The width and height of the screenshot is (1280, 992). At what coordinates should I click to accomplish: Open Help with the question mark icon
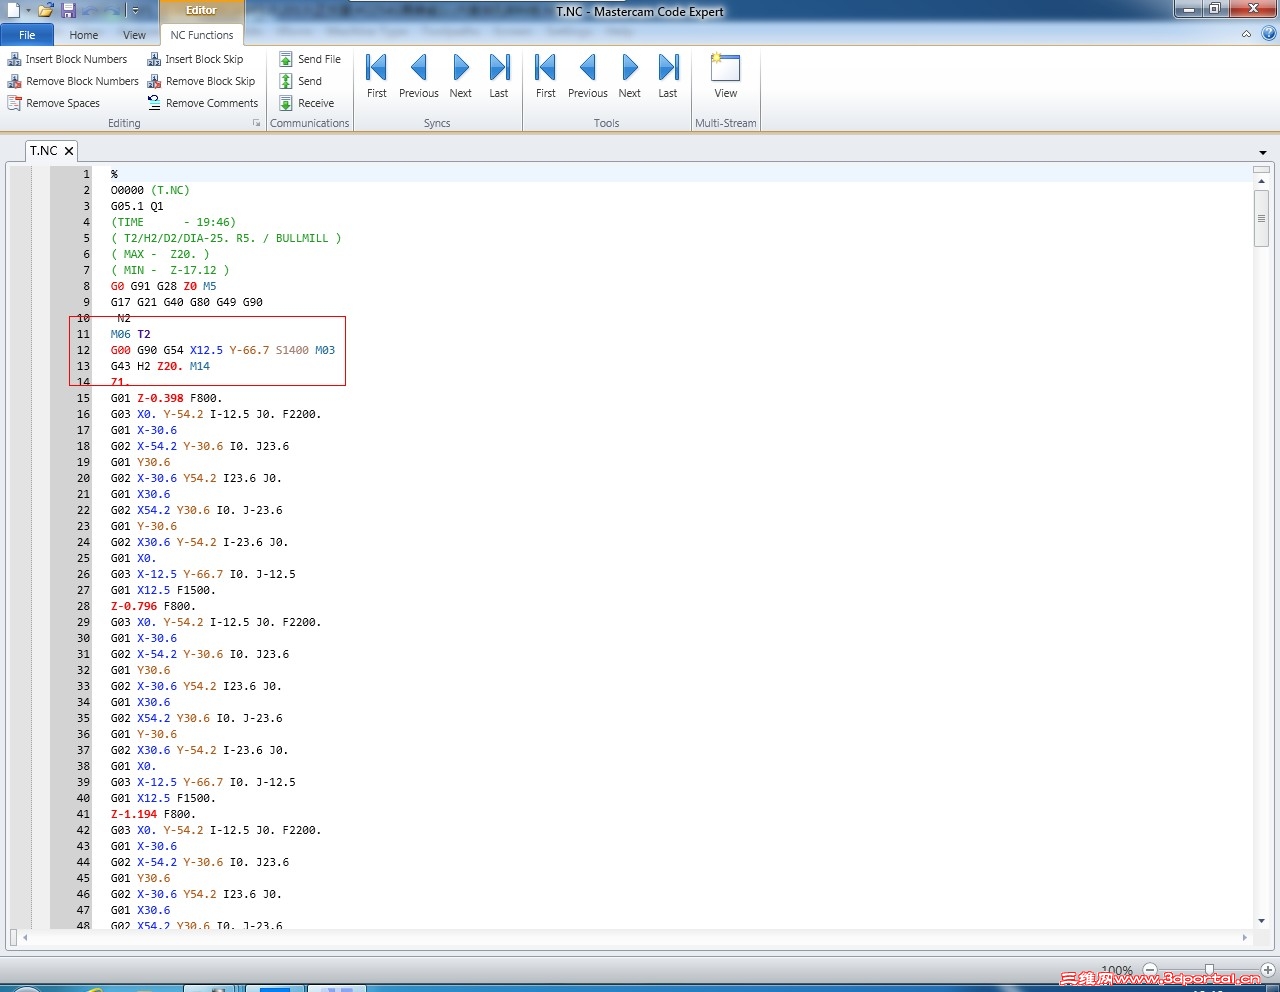coord(1269,34)
